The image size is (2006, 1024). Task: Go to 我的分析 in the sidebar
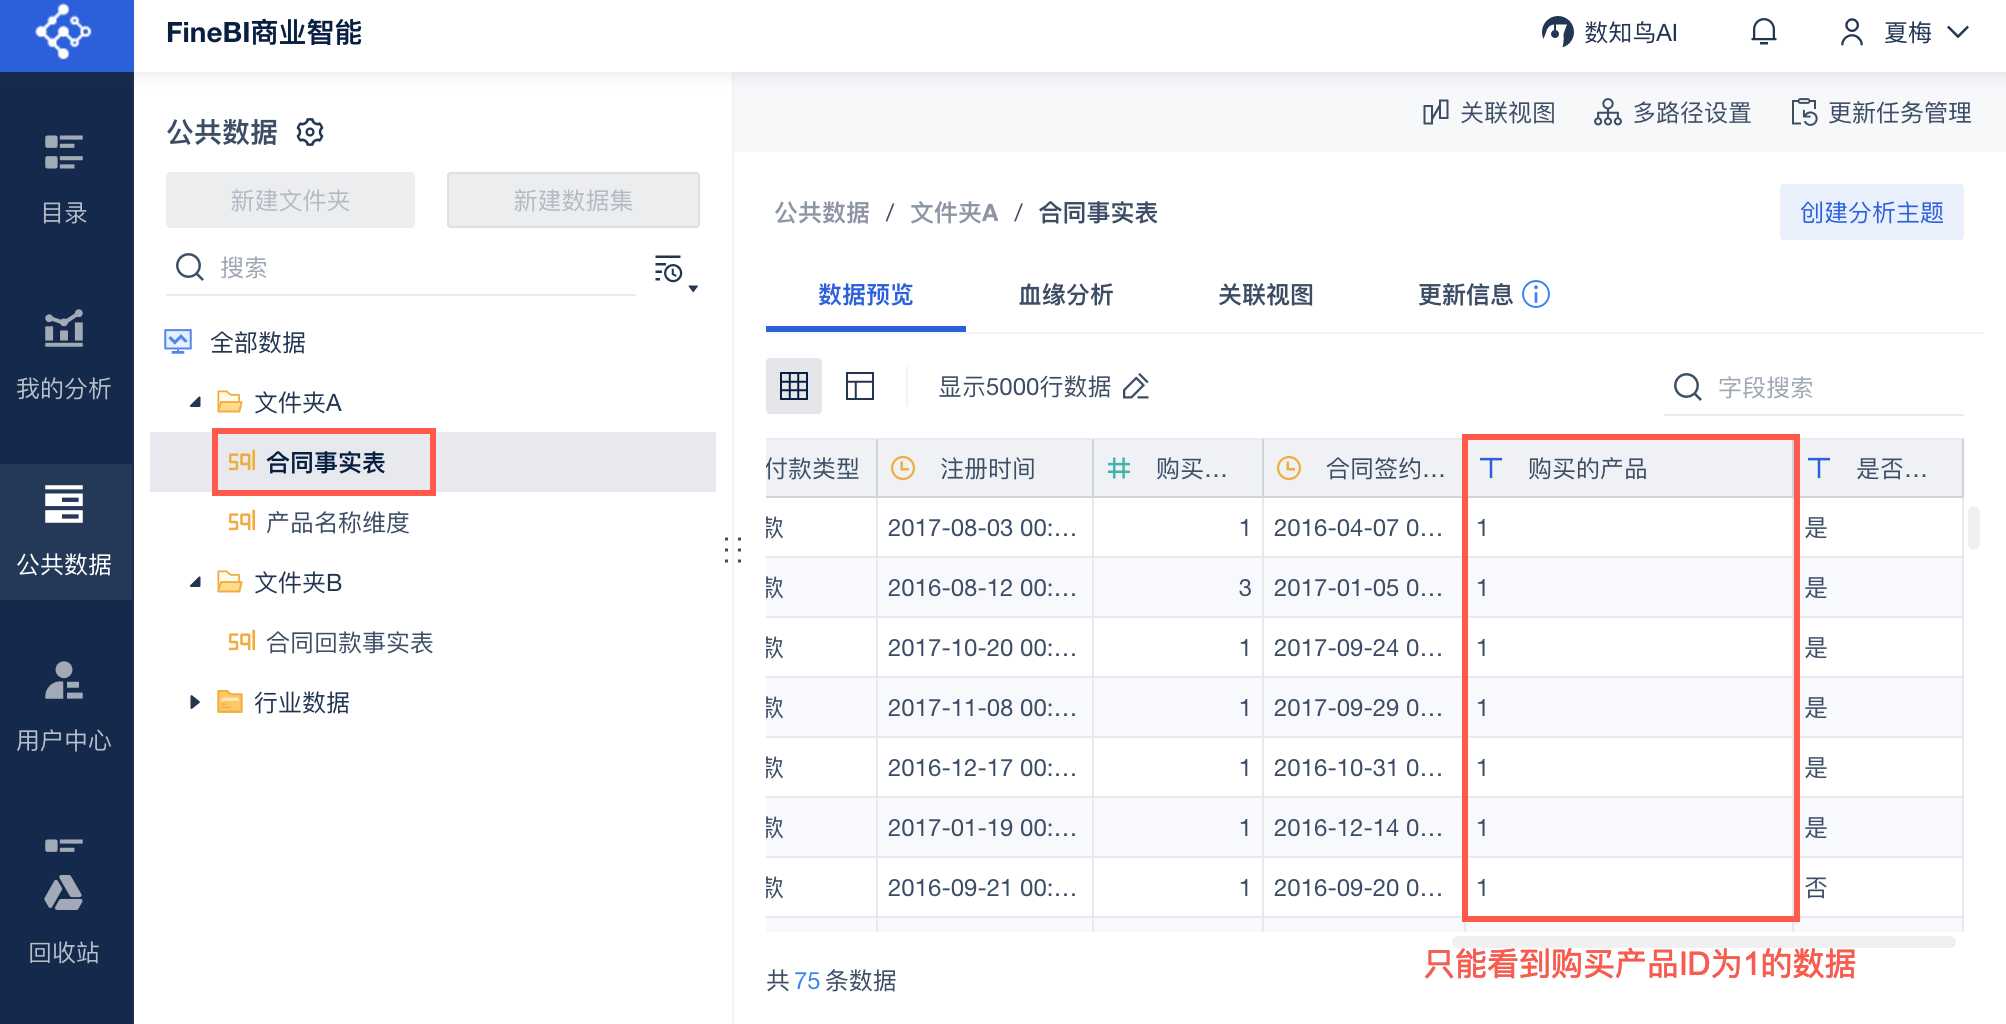click(x=64, y=354)
